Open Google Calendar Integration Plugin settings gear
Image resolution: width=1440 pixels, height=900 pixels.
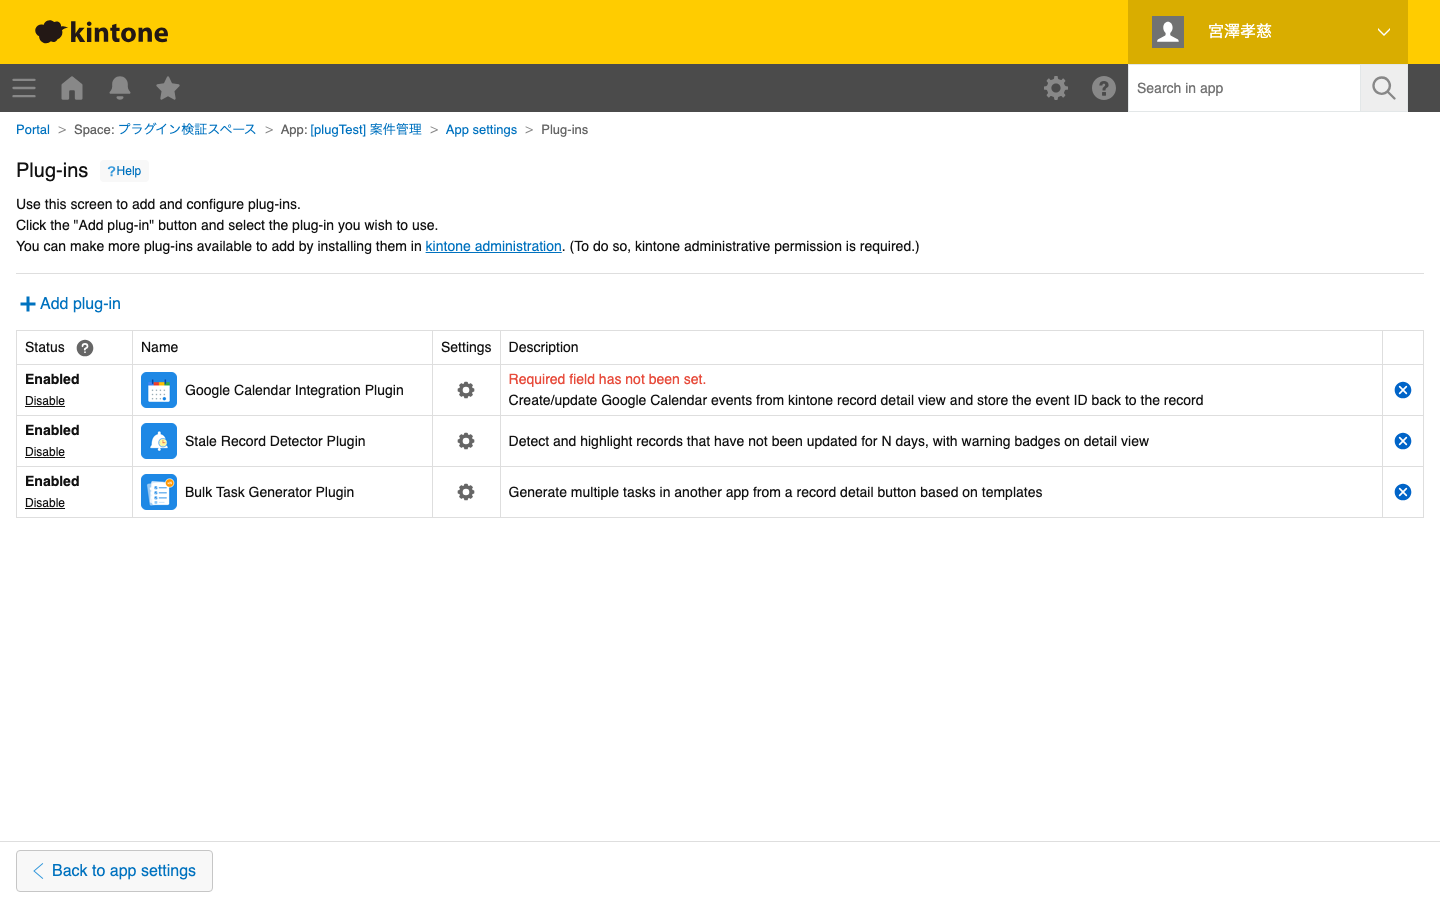[466, 390]
